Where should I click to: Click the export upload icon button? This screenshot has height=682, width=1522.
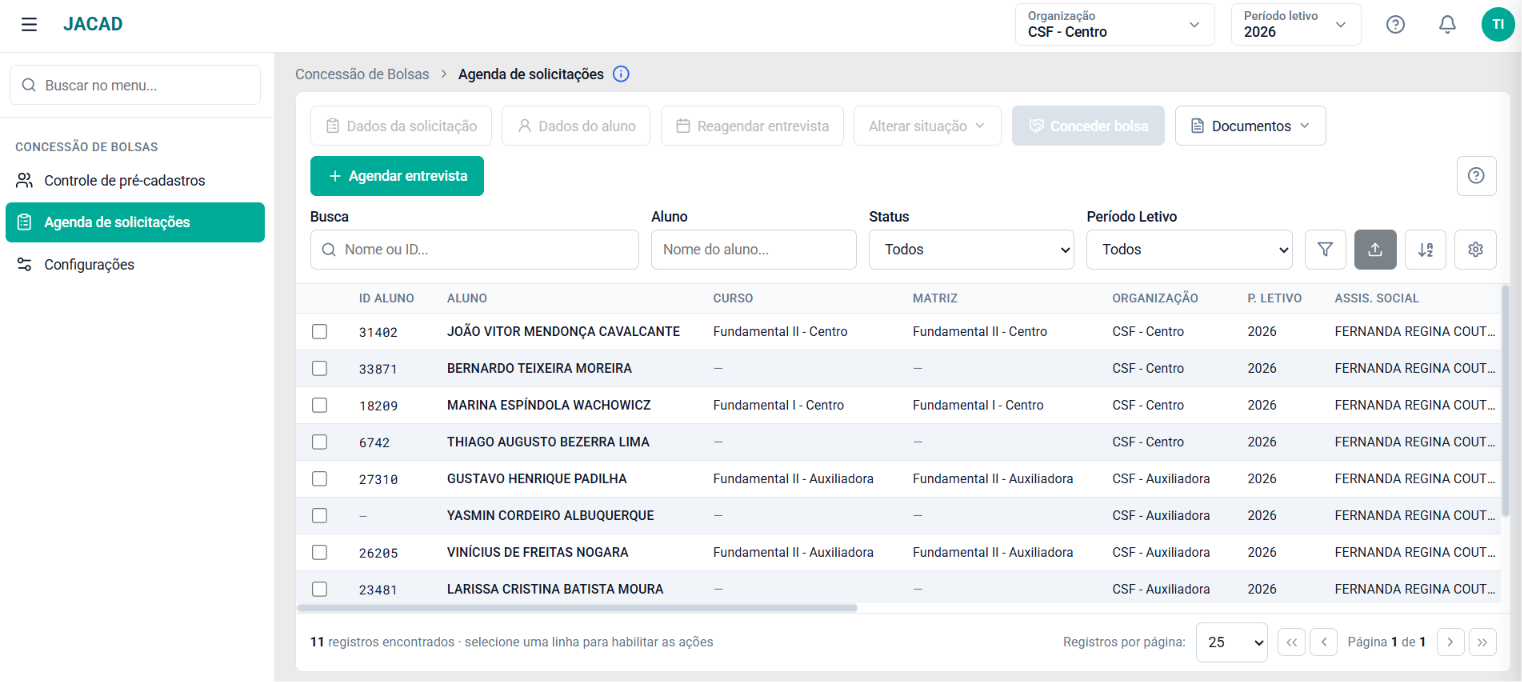click(1375, 250)
